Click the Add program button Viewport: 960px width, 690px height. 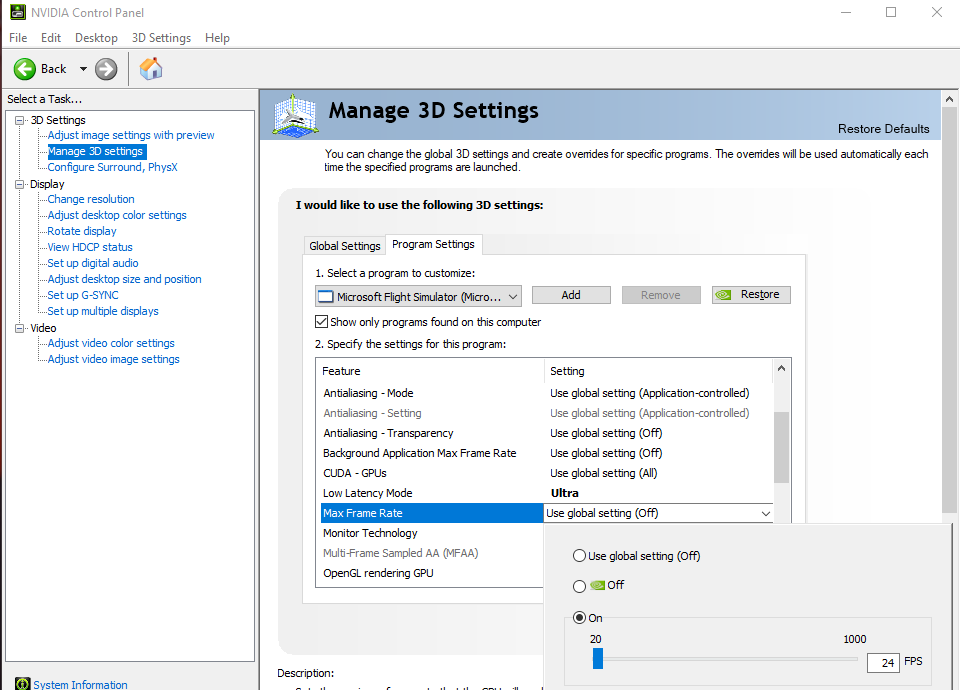point(571,295)
